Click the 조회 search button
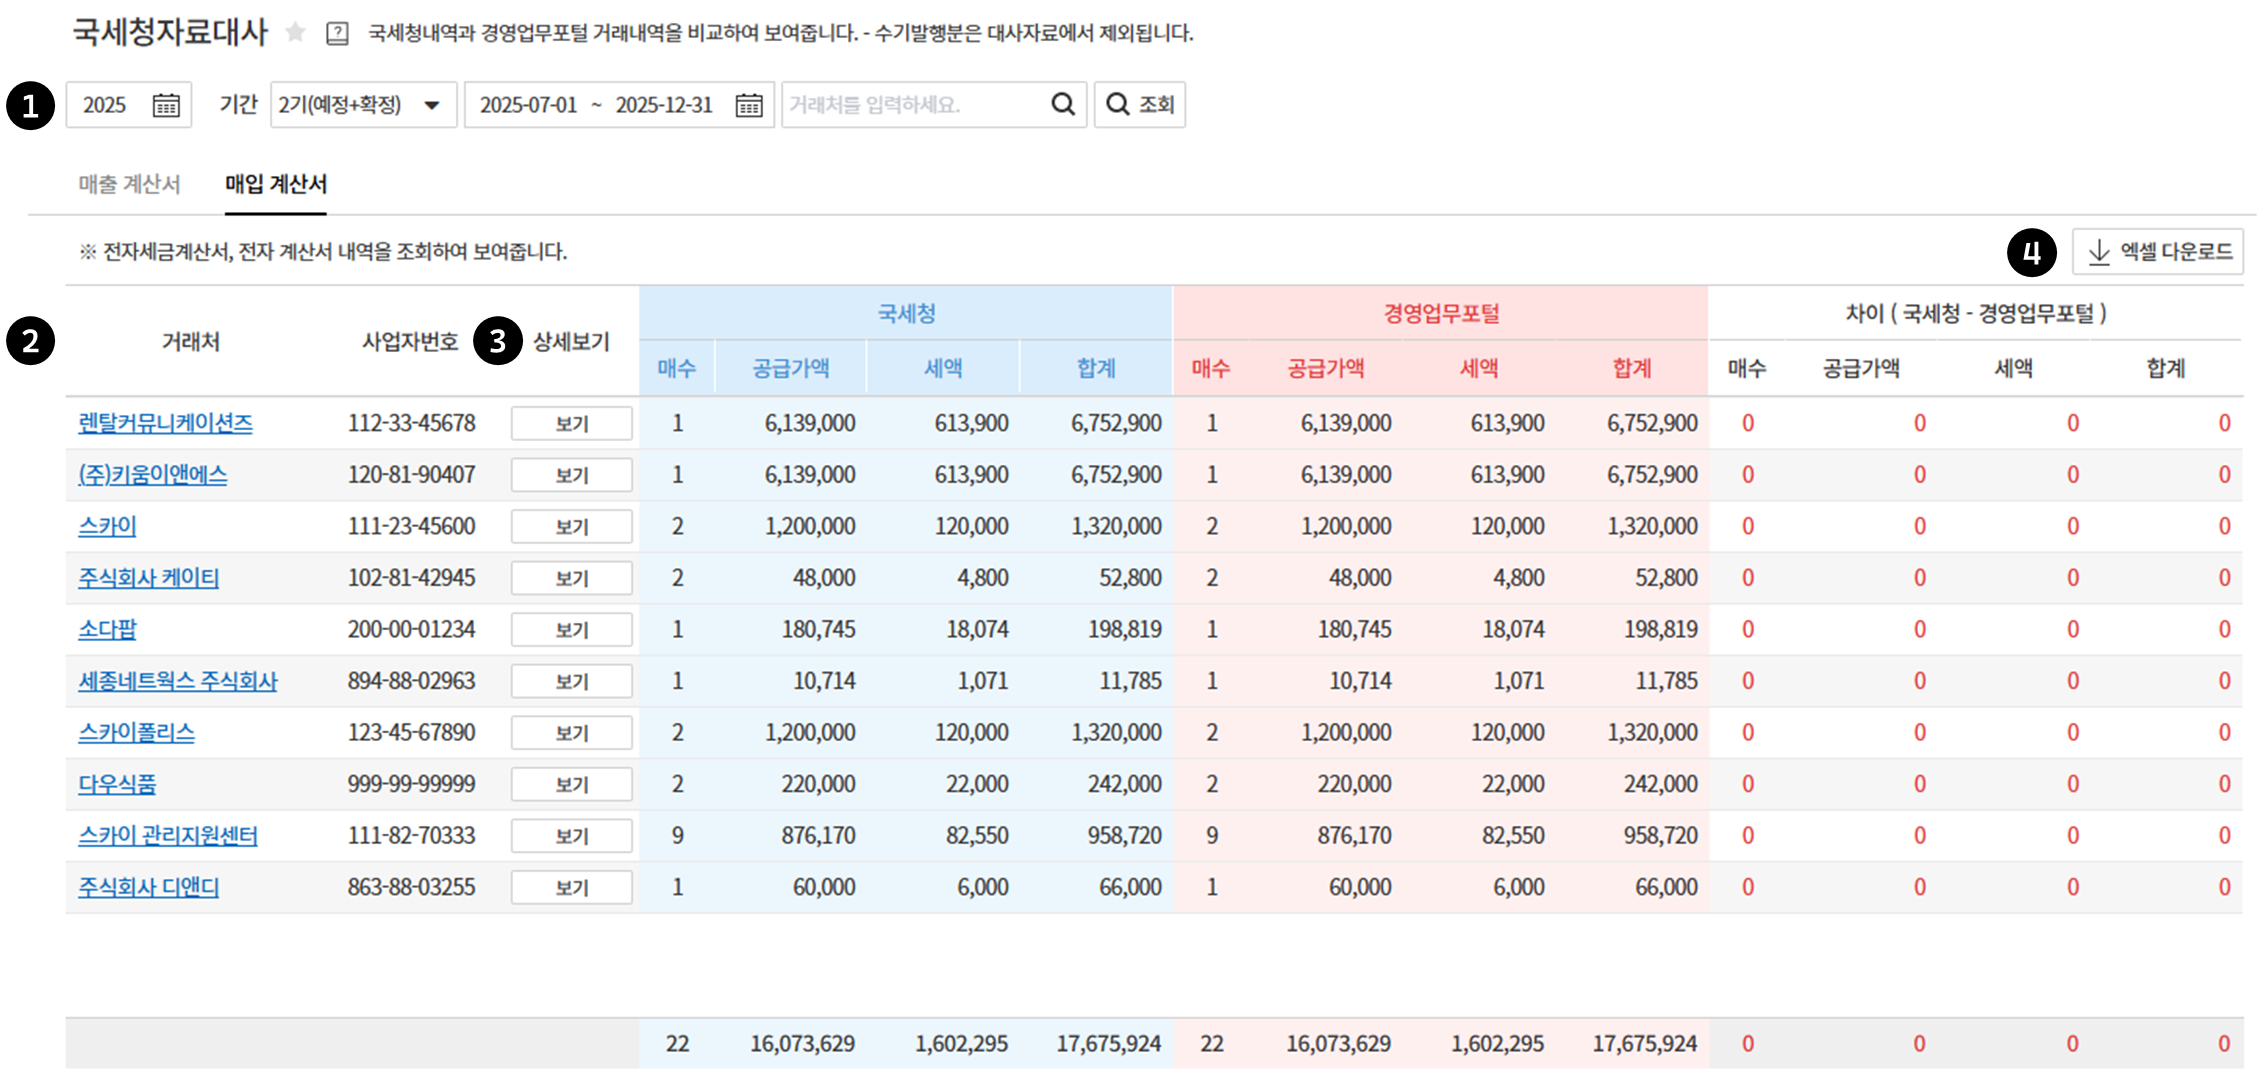Viewport: 2266px width, 1092px height. click(1140, 104)
